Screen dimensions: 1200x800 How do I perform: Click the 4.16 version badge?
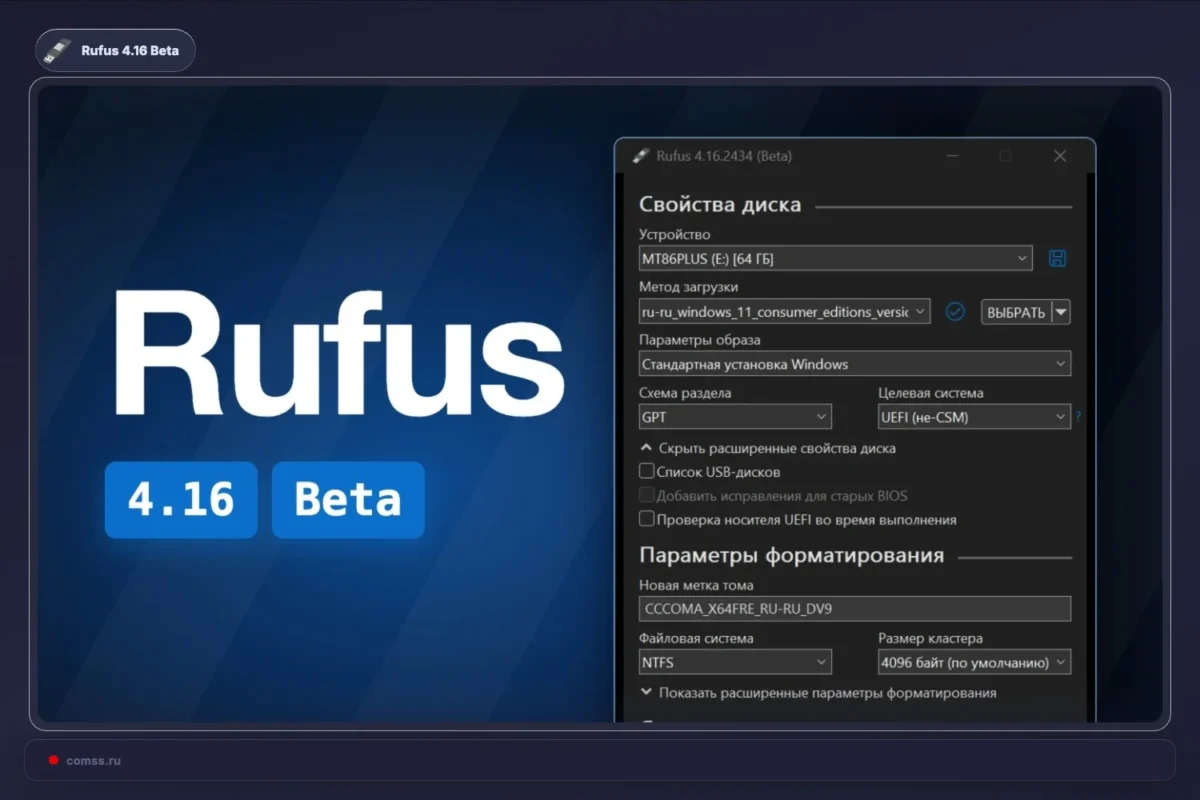pyautogui.click(x=181, y=500)
